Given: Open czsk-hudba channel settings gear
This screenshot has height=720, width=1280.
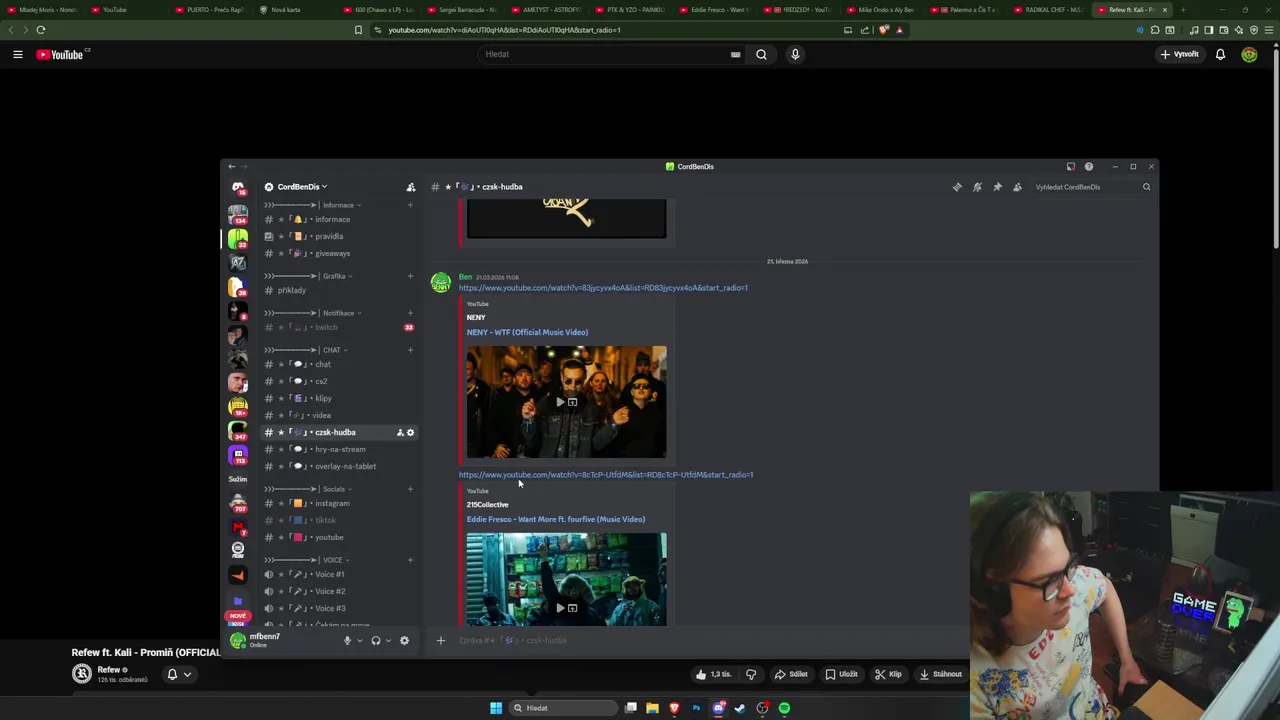Looking at the screenshot, I should (410, 432).
